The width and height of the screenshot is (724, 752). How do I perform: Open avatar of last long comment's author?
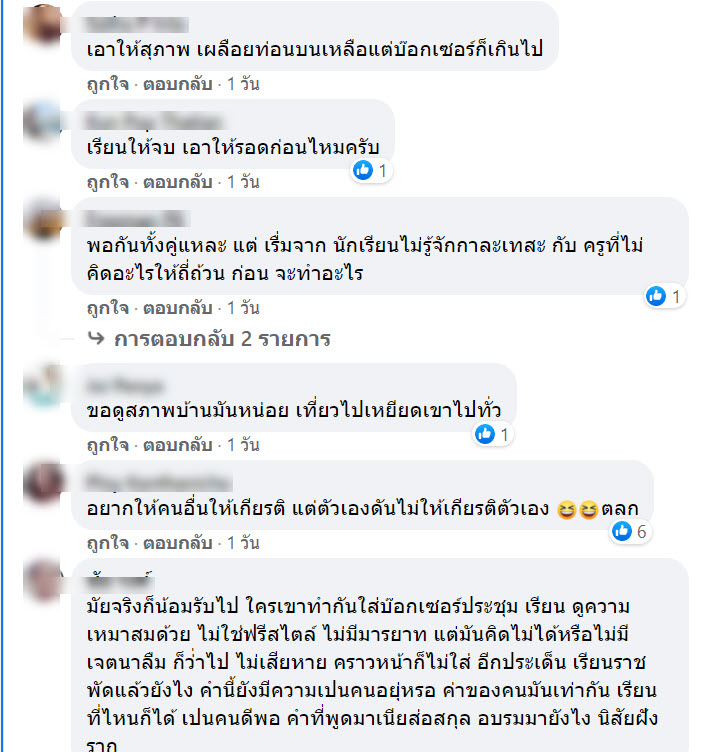pos(43,580)
